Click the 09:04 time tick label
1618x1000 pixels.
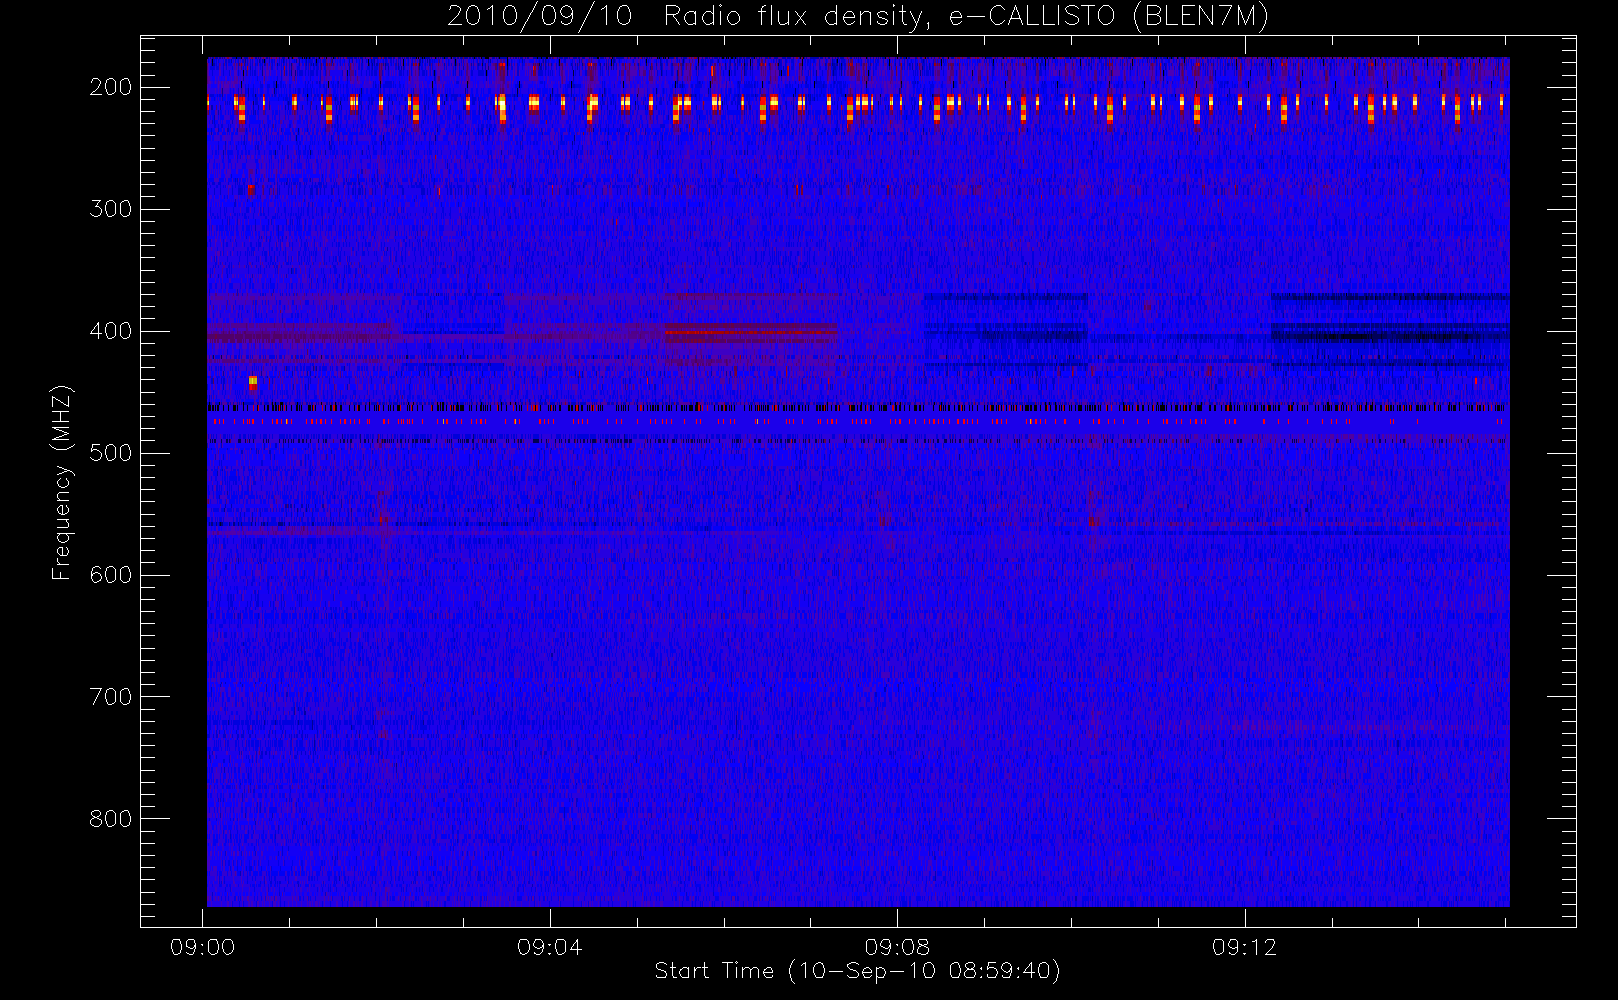point(550,947)
